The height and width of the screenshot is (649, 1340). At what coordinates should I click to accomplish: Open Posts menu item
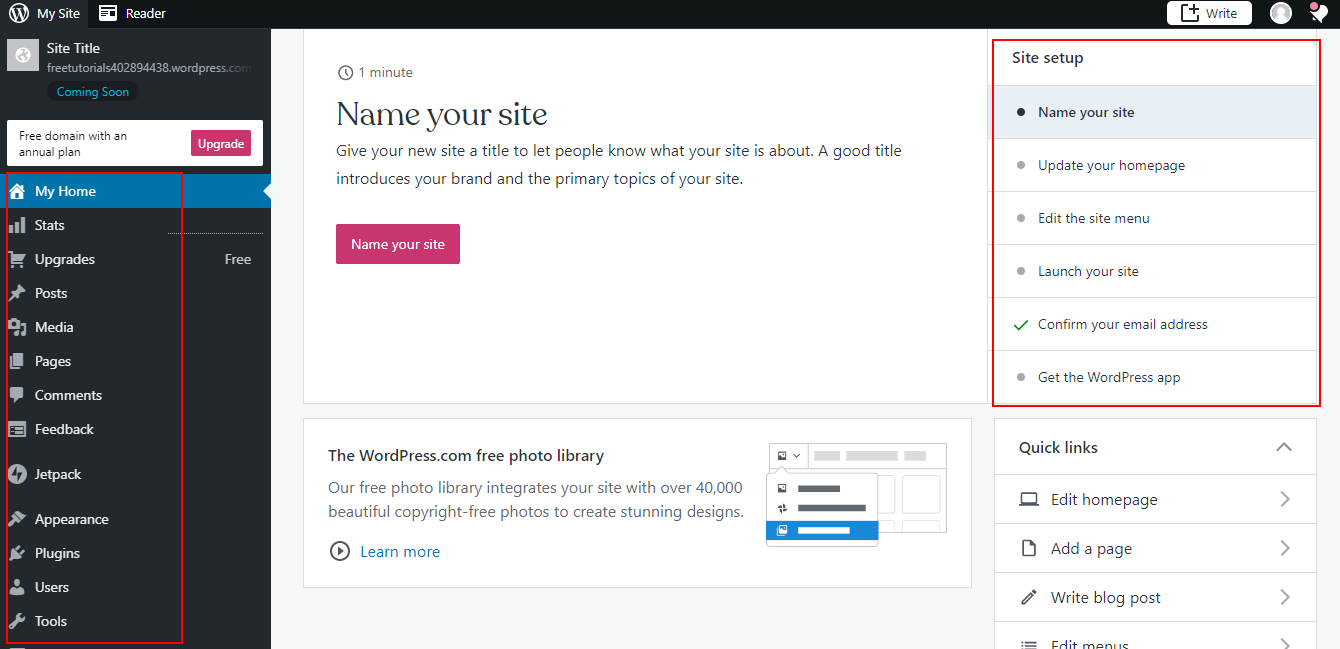point(135,293)
